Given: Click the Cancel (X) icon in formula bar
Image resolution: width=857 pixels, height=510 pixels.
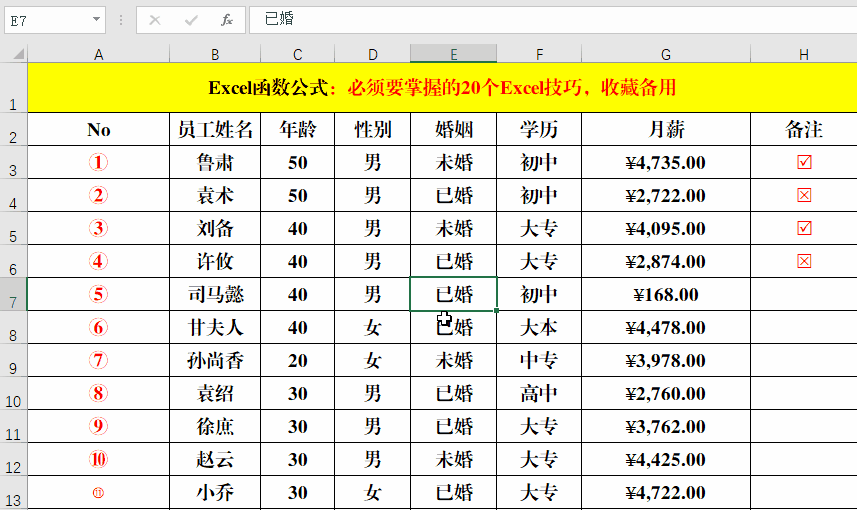Looking at the screenshot, I should [155, 20].
